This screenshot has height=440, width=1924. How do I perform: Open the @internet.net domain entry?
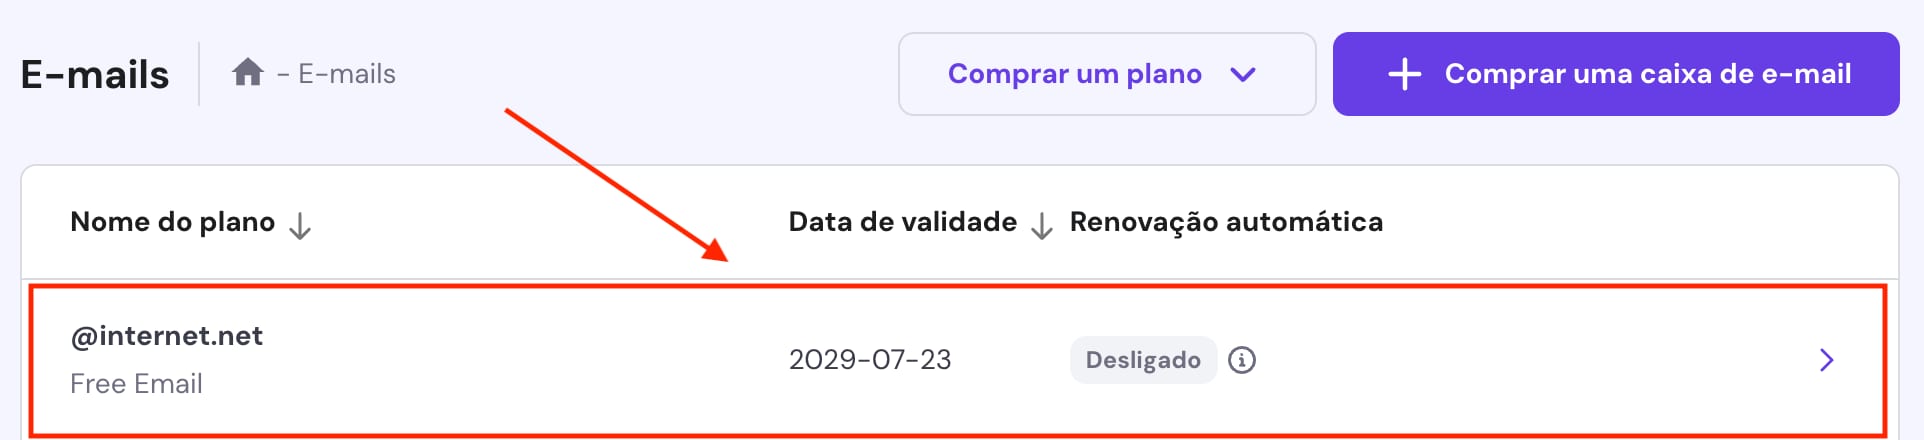[x=167, y=336]
